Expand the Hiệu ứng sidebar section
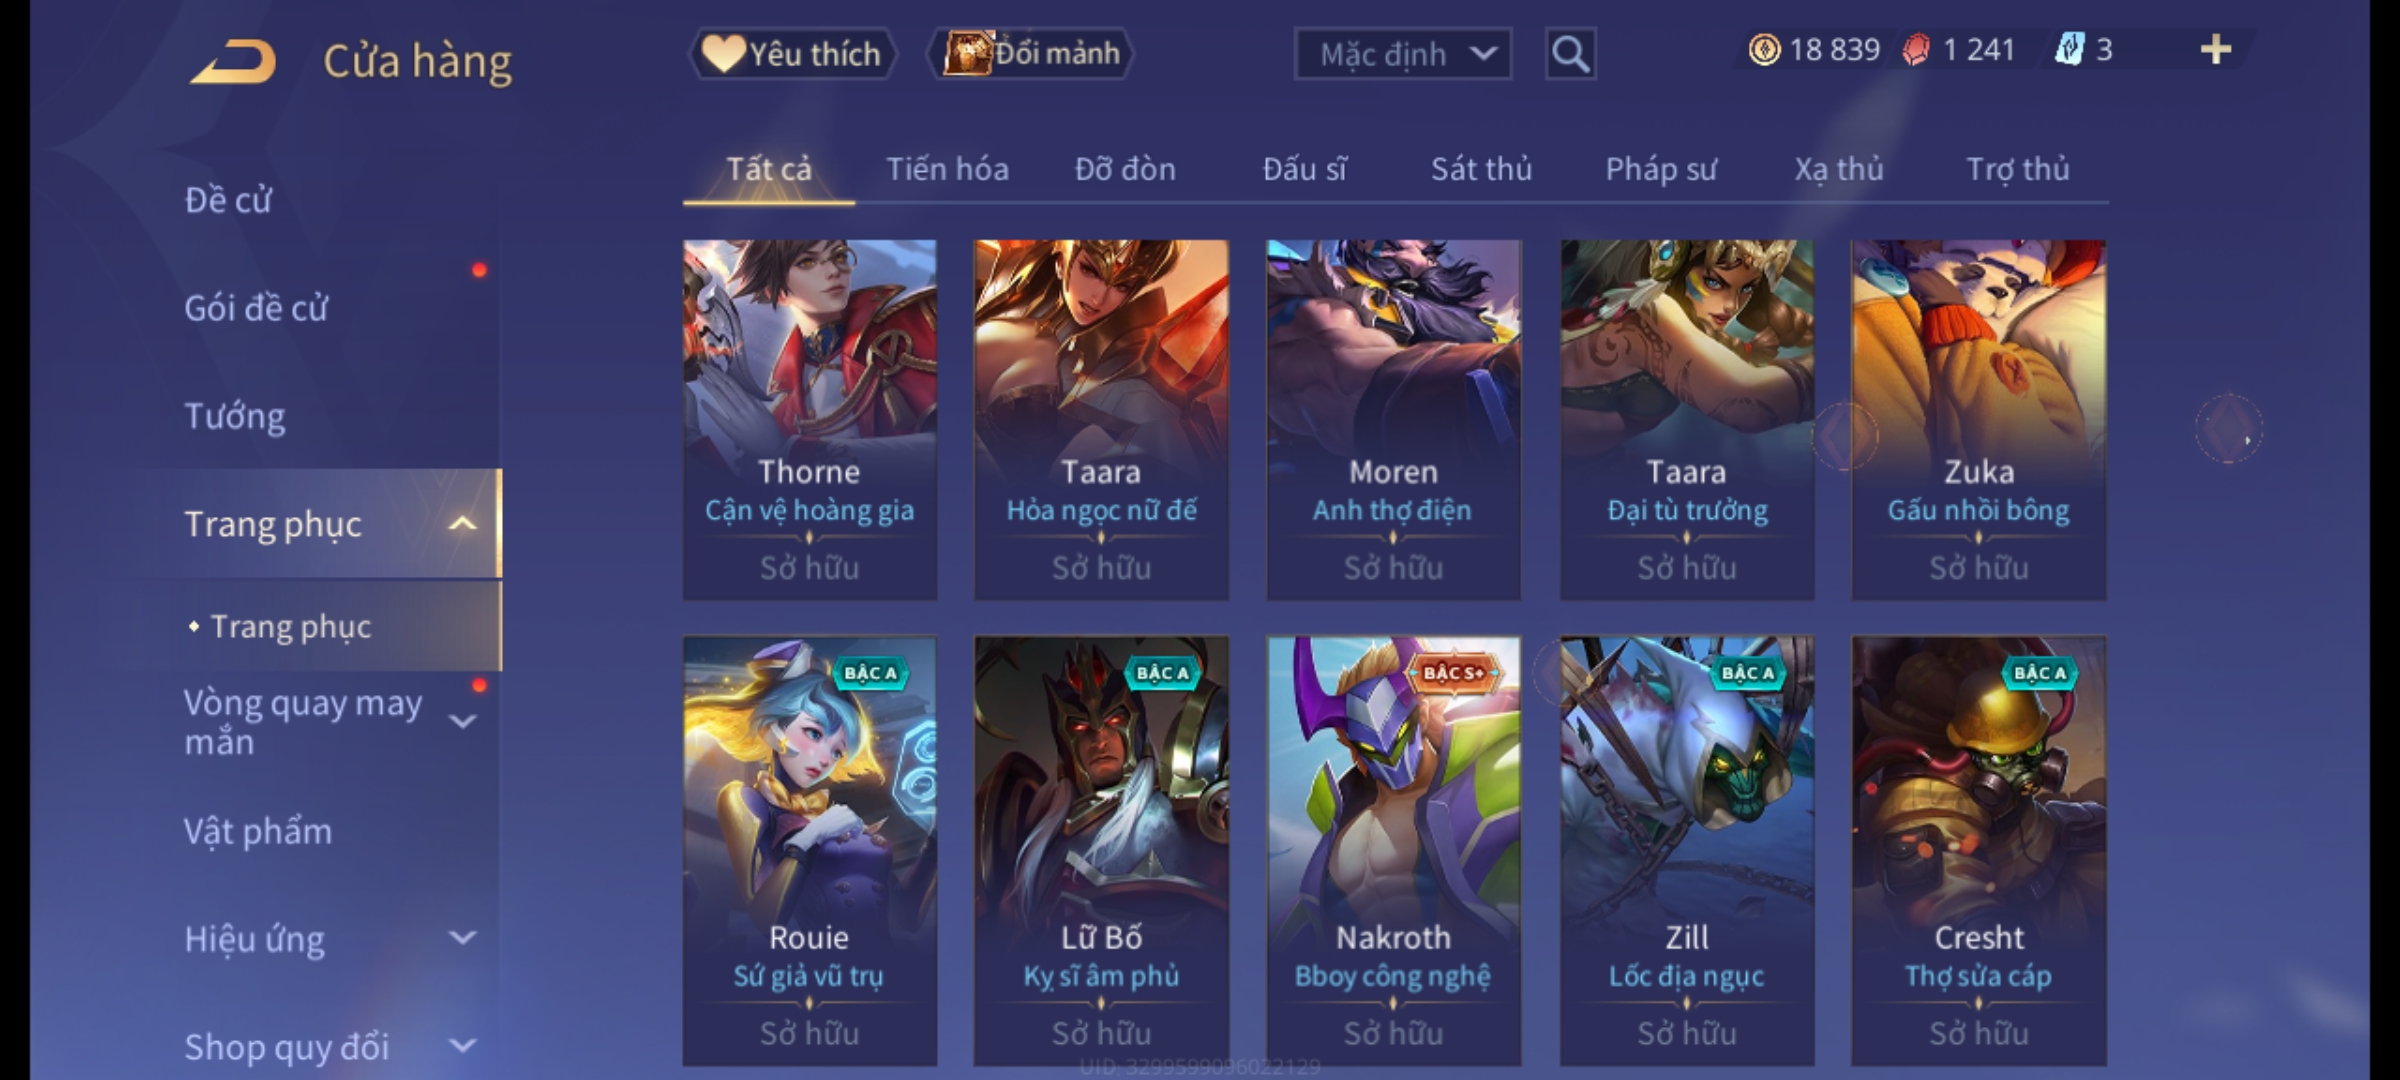Image resolution: width=2400 pixels, height=1080 pixels. point(462,938)
